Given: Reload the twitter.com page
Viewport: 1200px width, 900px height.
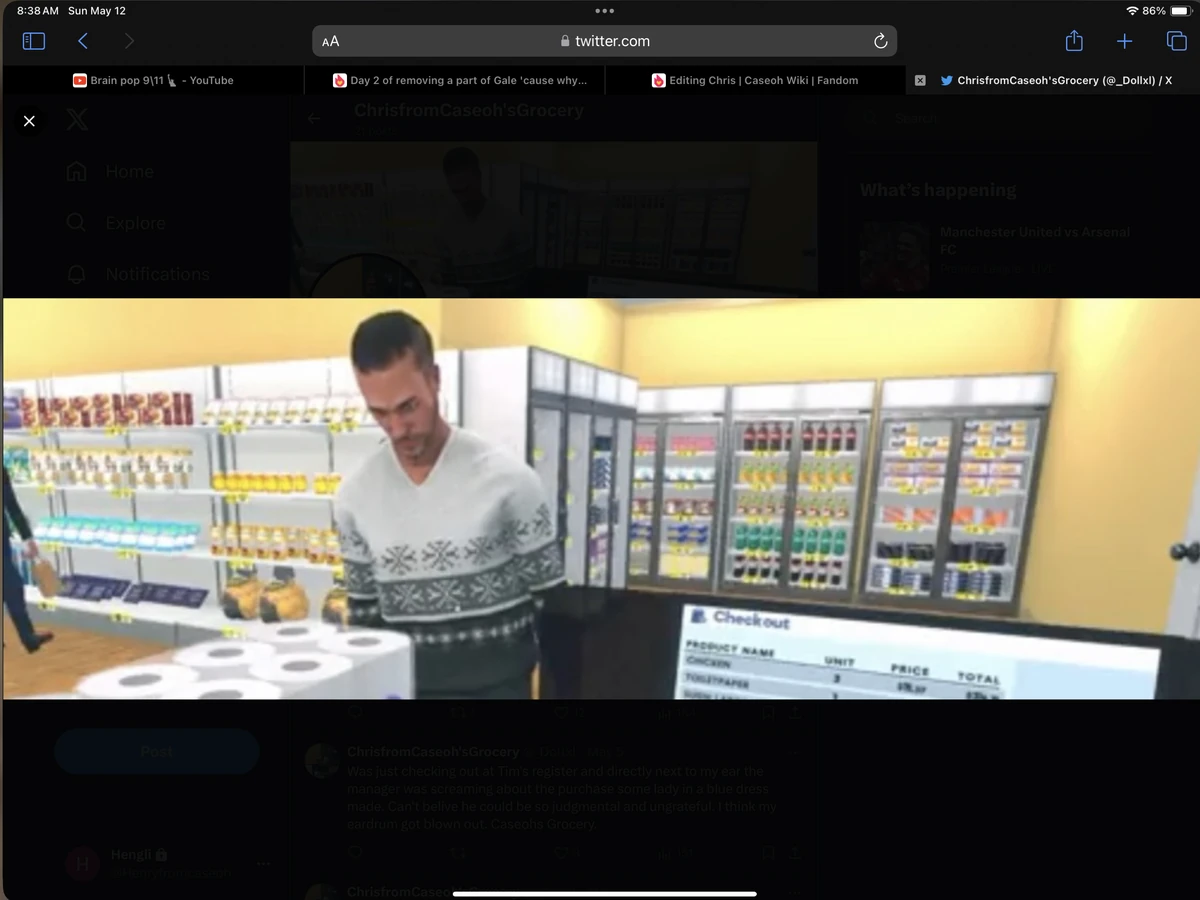Looking at the screenshot, I should [x=879, y=41].
